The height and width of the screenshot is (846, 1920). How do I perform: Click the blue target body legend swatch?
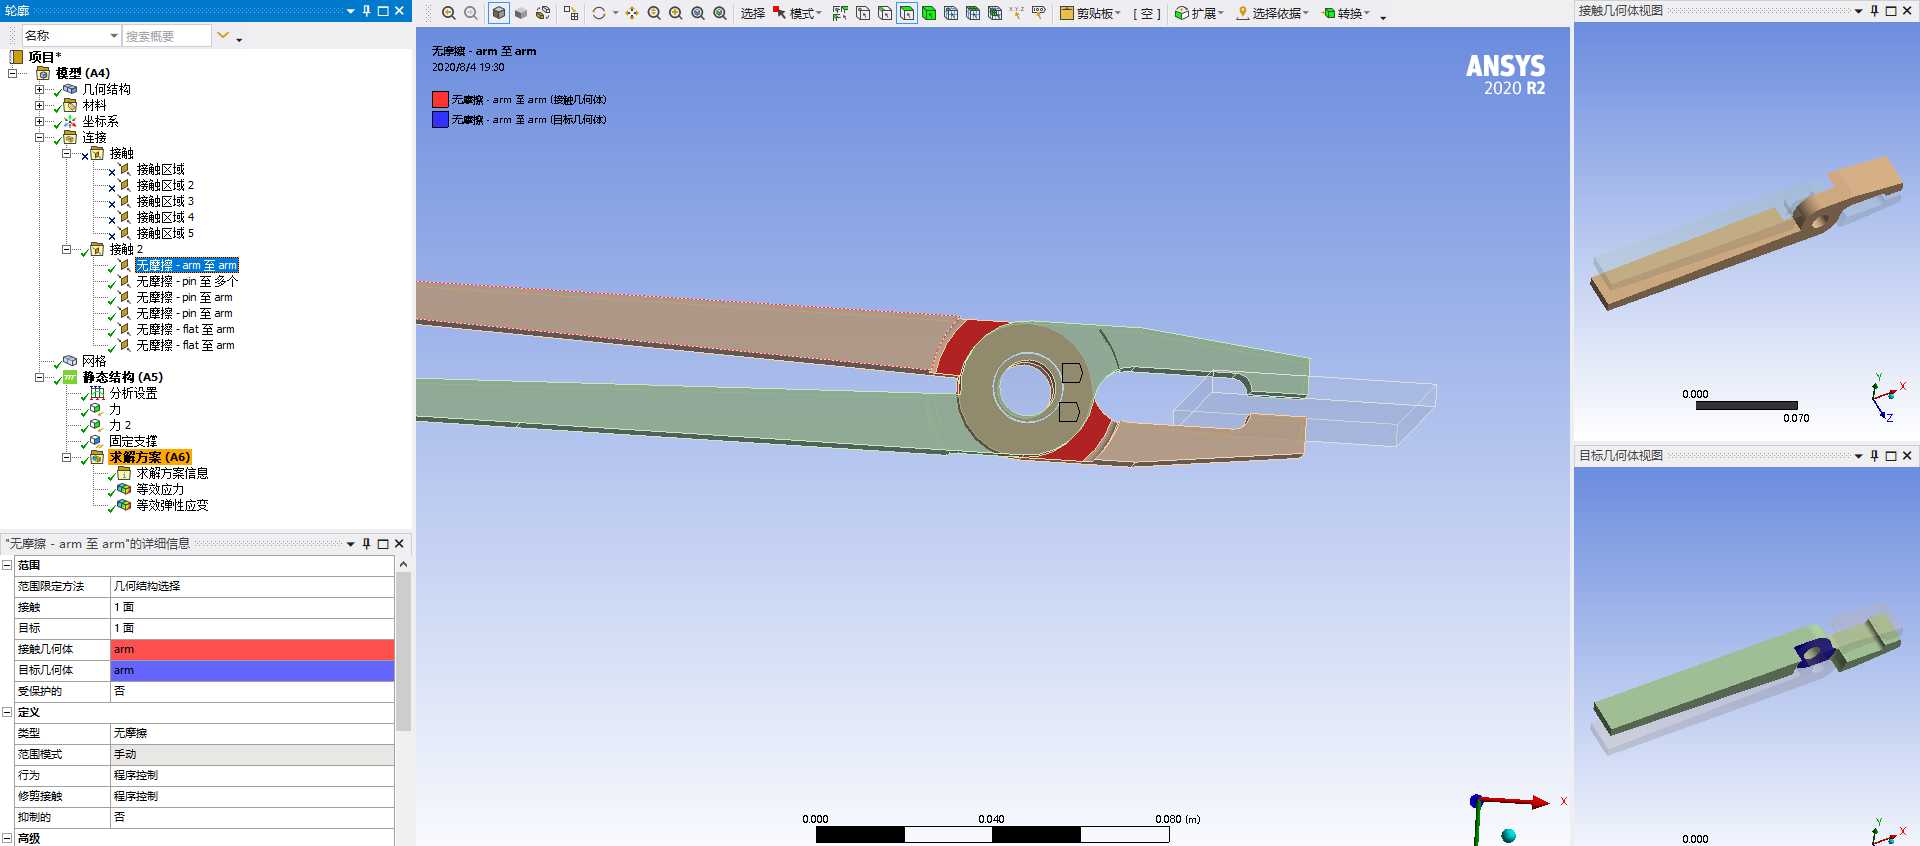(440, 119)
